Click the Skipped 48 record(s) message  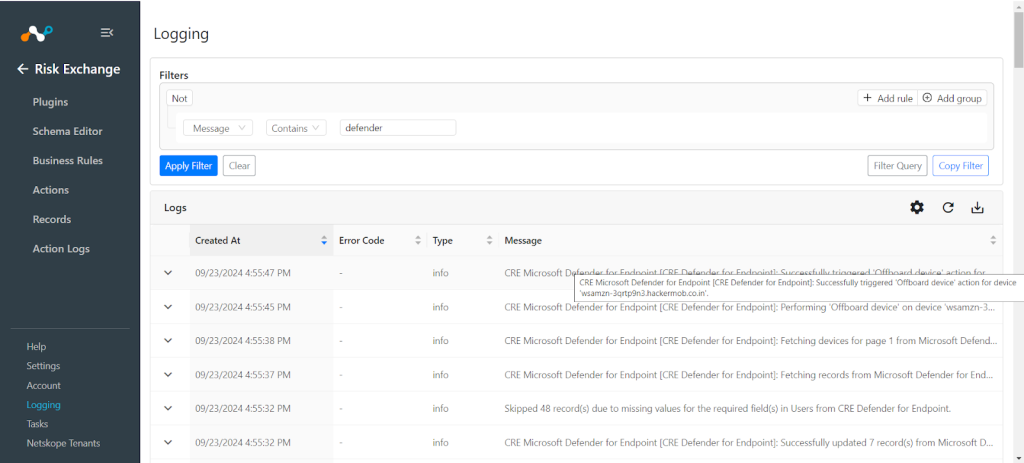(728, 409)
